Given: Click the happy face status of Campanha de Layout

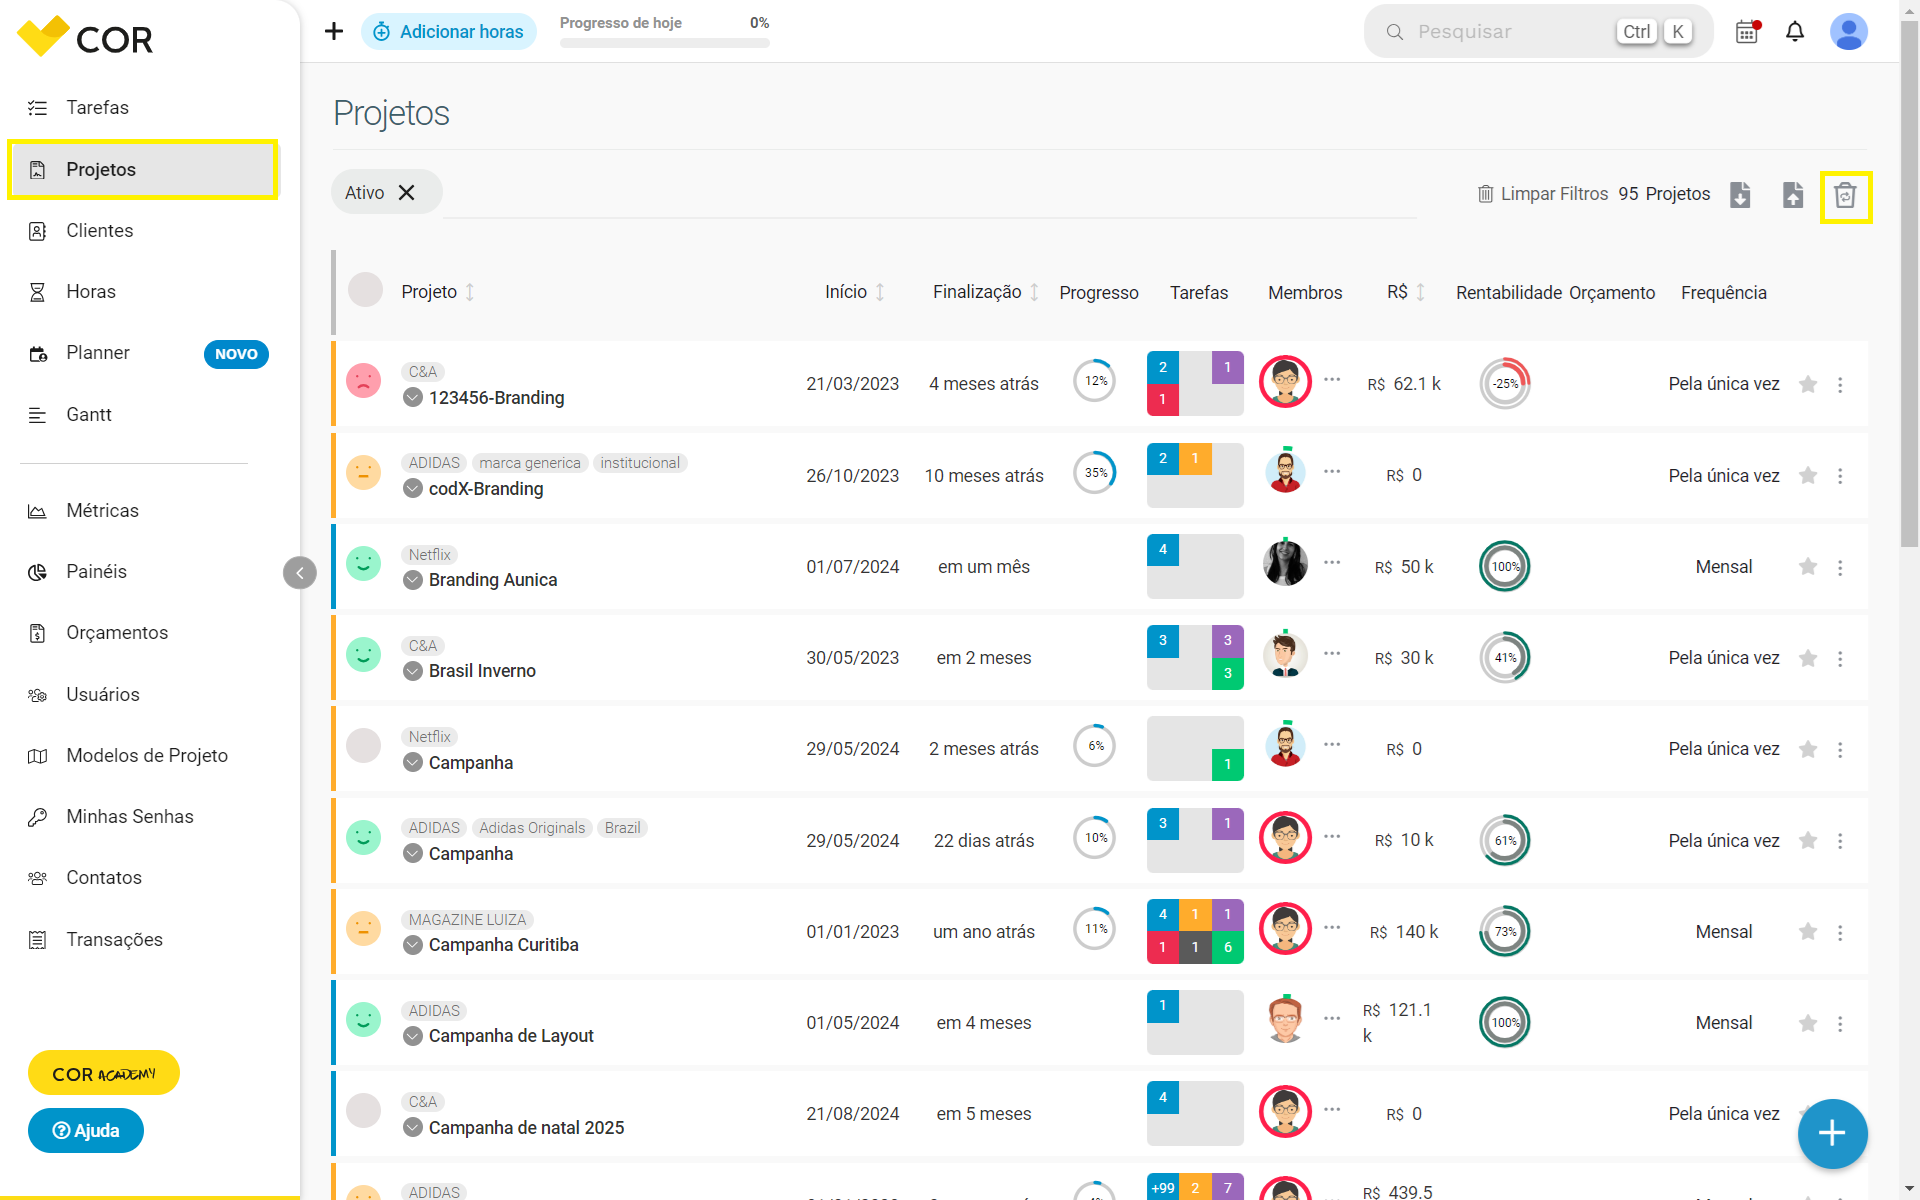Looking at the screenshot, I should [363, 1019].
